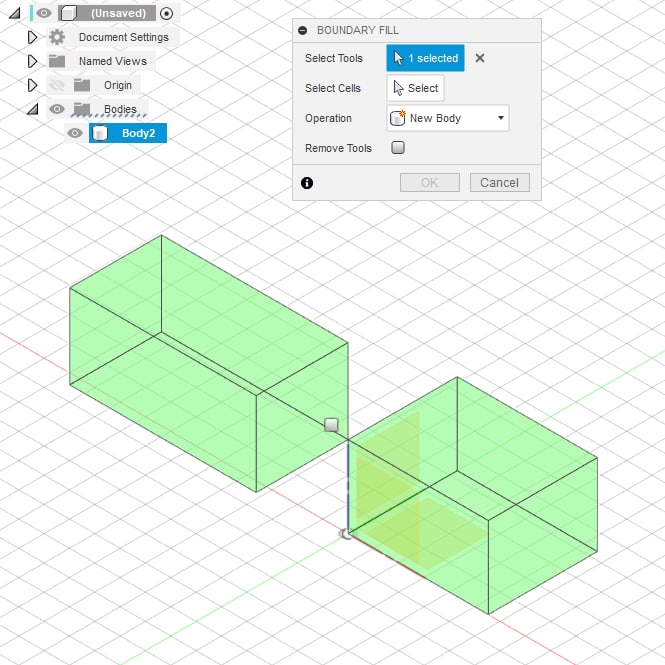Activate the '1 selected' tools selector
The width and height of the screenshot is (665, 665).
[425, 58]
